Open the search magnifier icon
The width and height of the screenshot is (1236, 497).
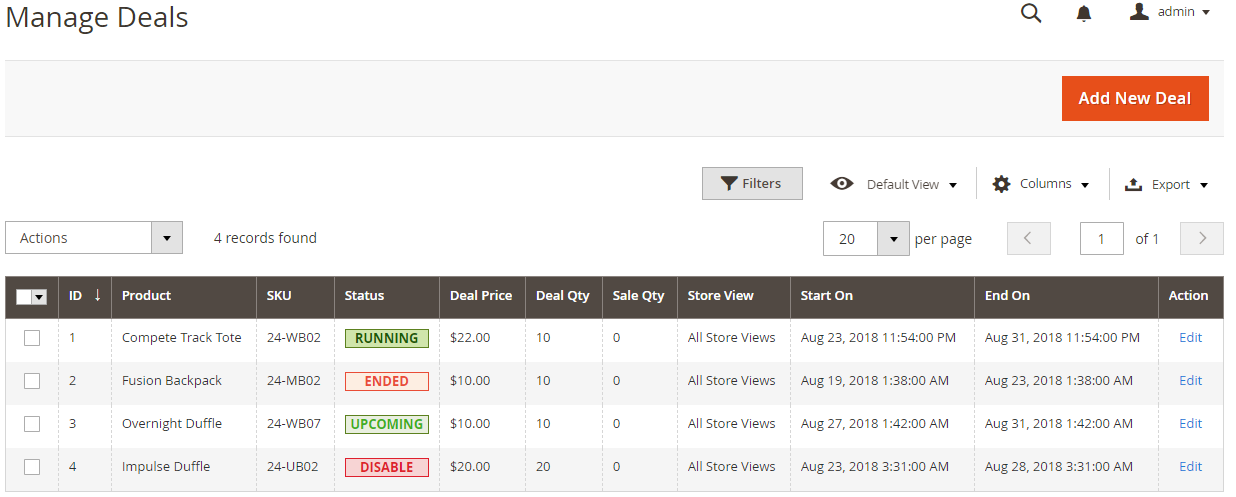tap(1031, 13)
